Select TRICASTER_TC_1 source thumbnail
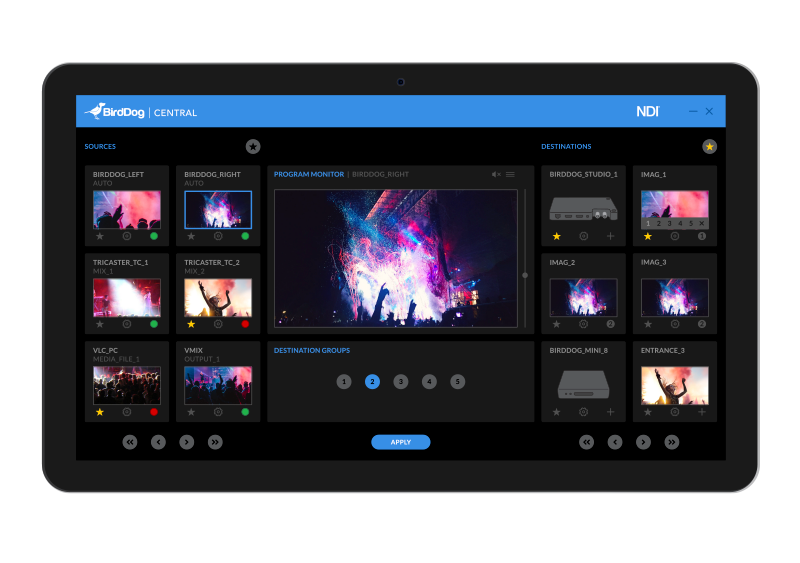This screenshot has width=800, height=563. (x=127, y=298)
